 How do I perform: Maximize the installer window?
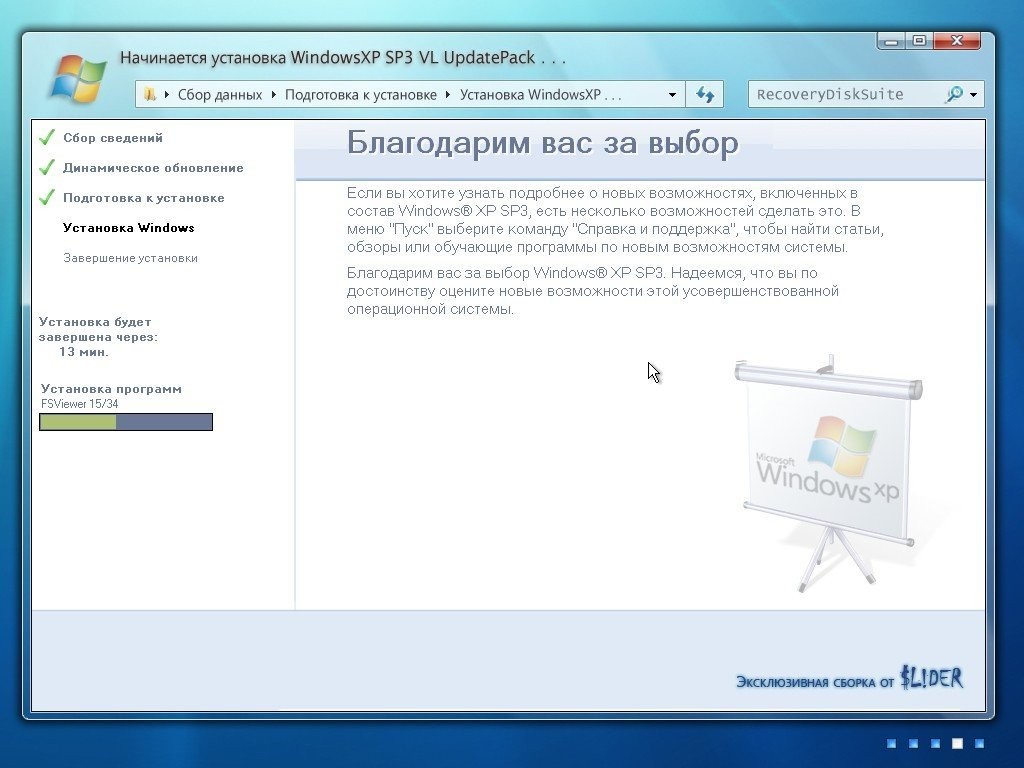pyautogui.click(x=920, y=41)
